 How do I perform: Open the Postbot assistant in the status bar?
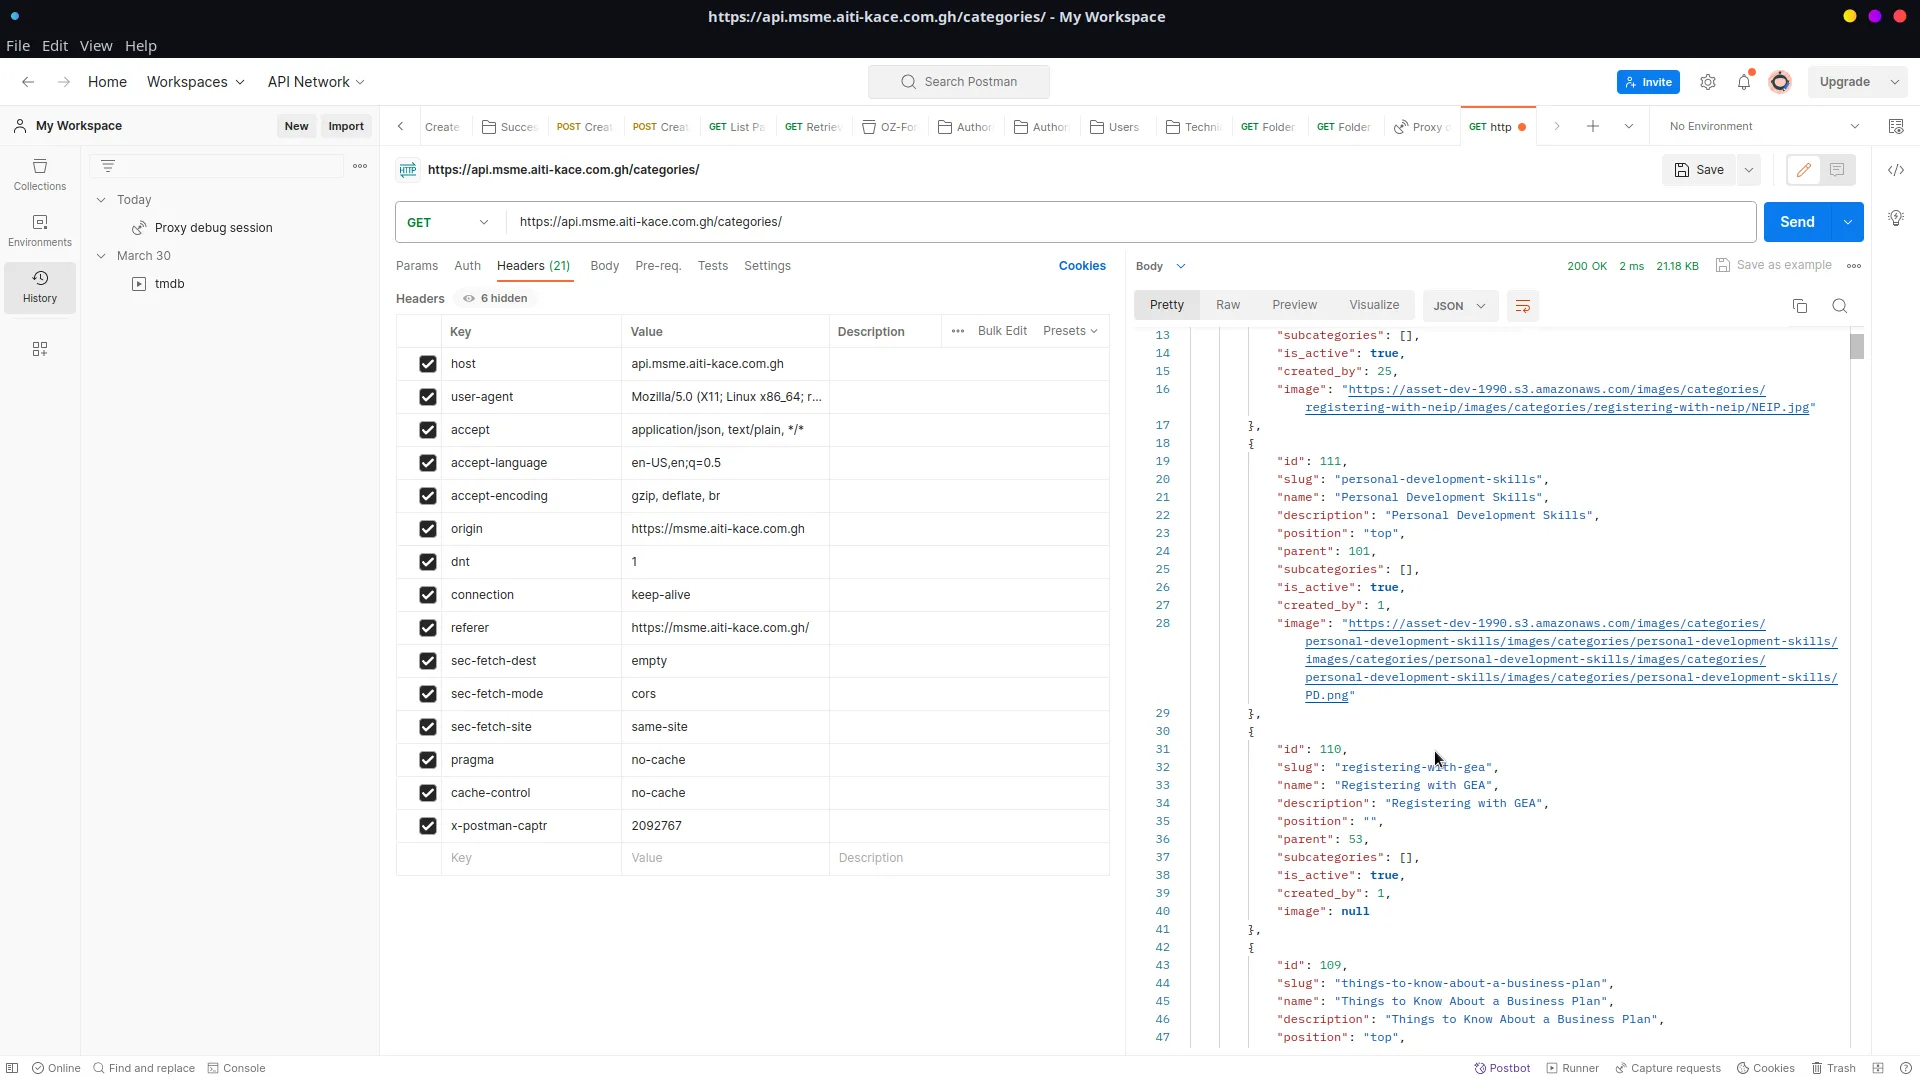(x=1502, y=1068)
